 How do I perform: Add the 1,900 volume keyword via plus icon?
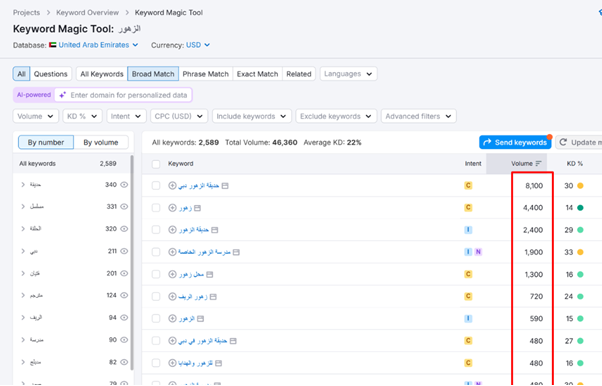click(172, 252)
